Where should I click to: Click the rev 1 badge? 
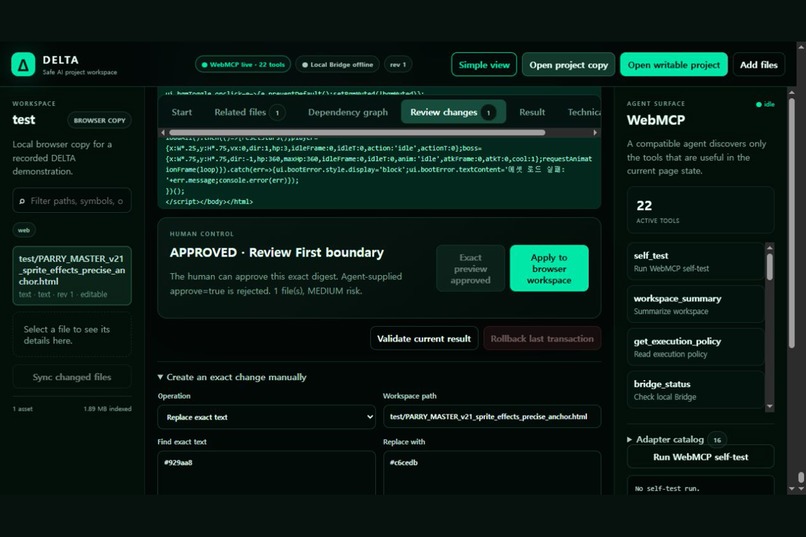coord(398,65)
